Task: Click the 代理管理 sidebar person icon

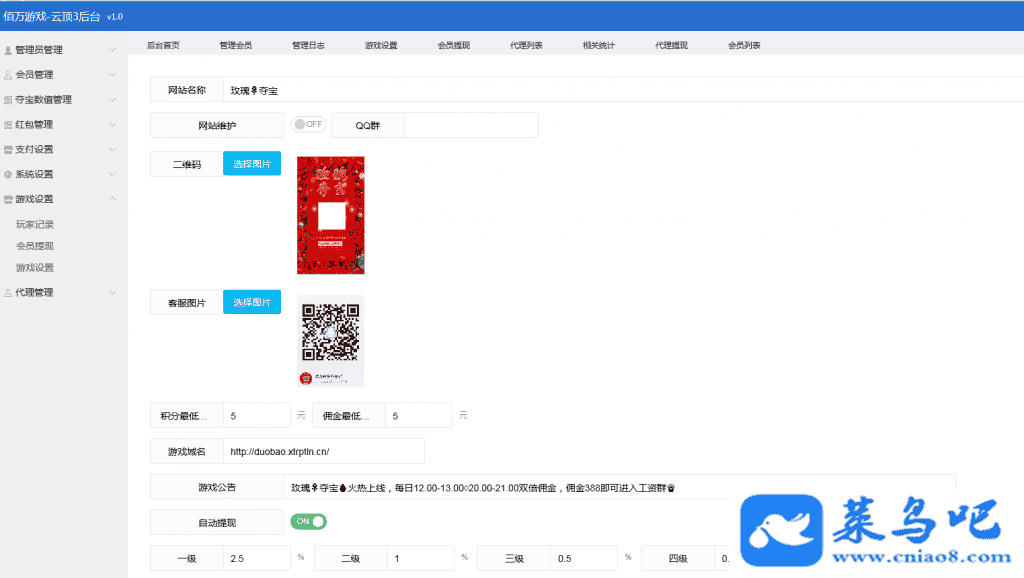Action: (8, 293)
